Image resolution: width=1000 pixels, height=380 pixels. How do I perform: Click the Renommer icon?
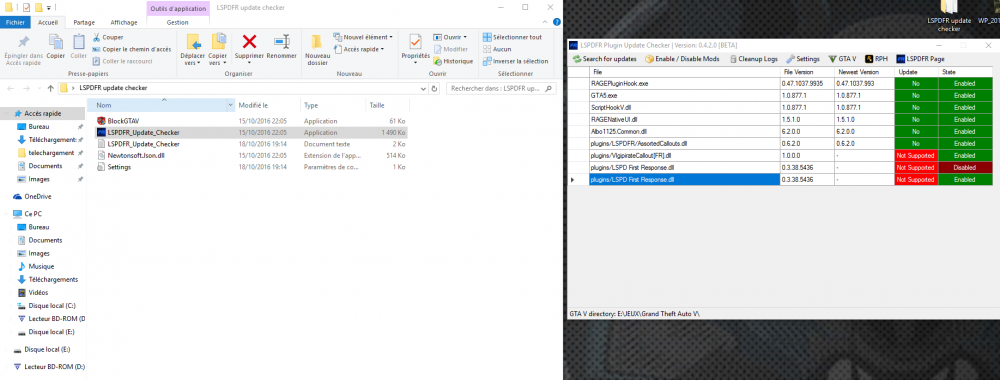[x=281, y=42]
